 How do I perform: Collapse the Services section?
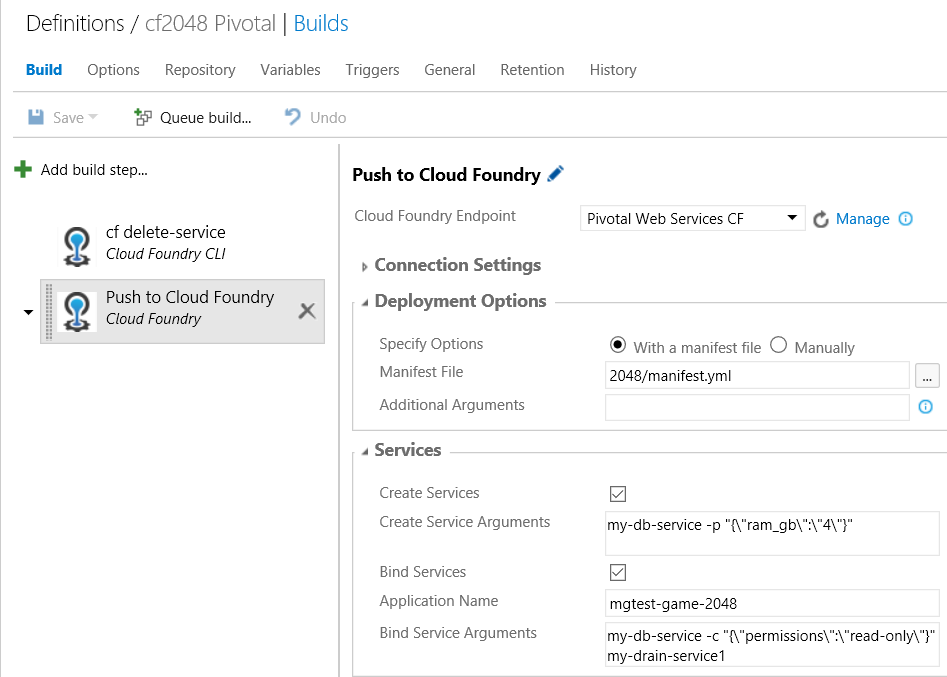click(365, 452)
